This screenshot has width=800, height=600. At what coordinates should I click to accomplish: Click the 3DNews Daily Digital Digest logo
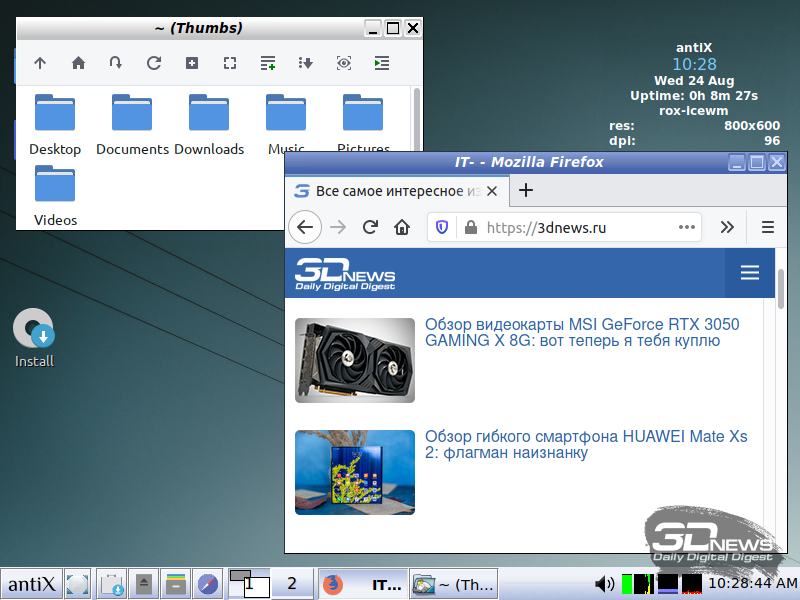345,274
